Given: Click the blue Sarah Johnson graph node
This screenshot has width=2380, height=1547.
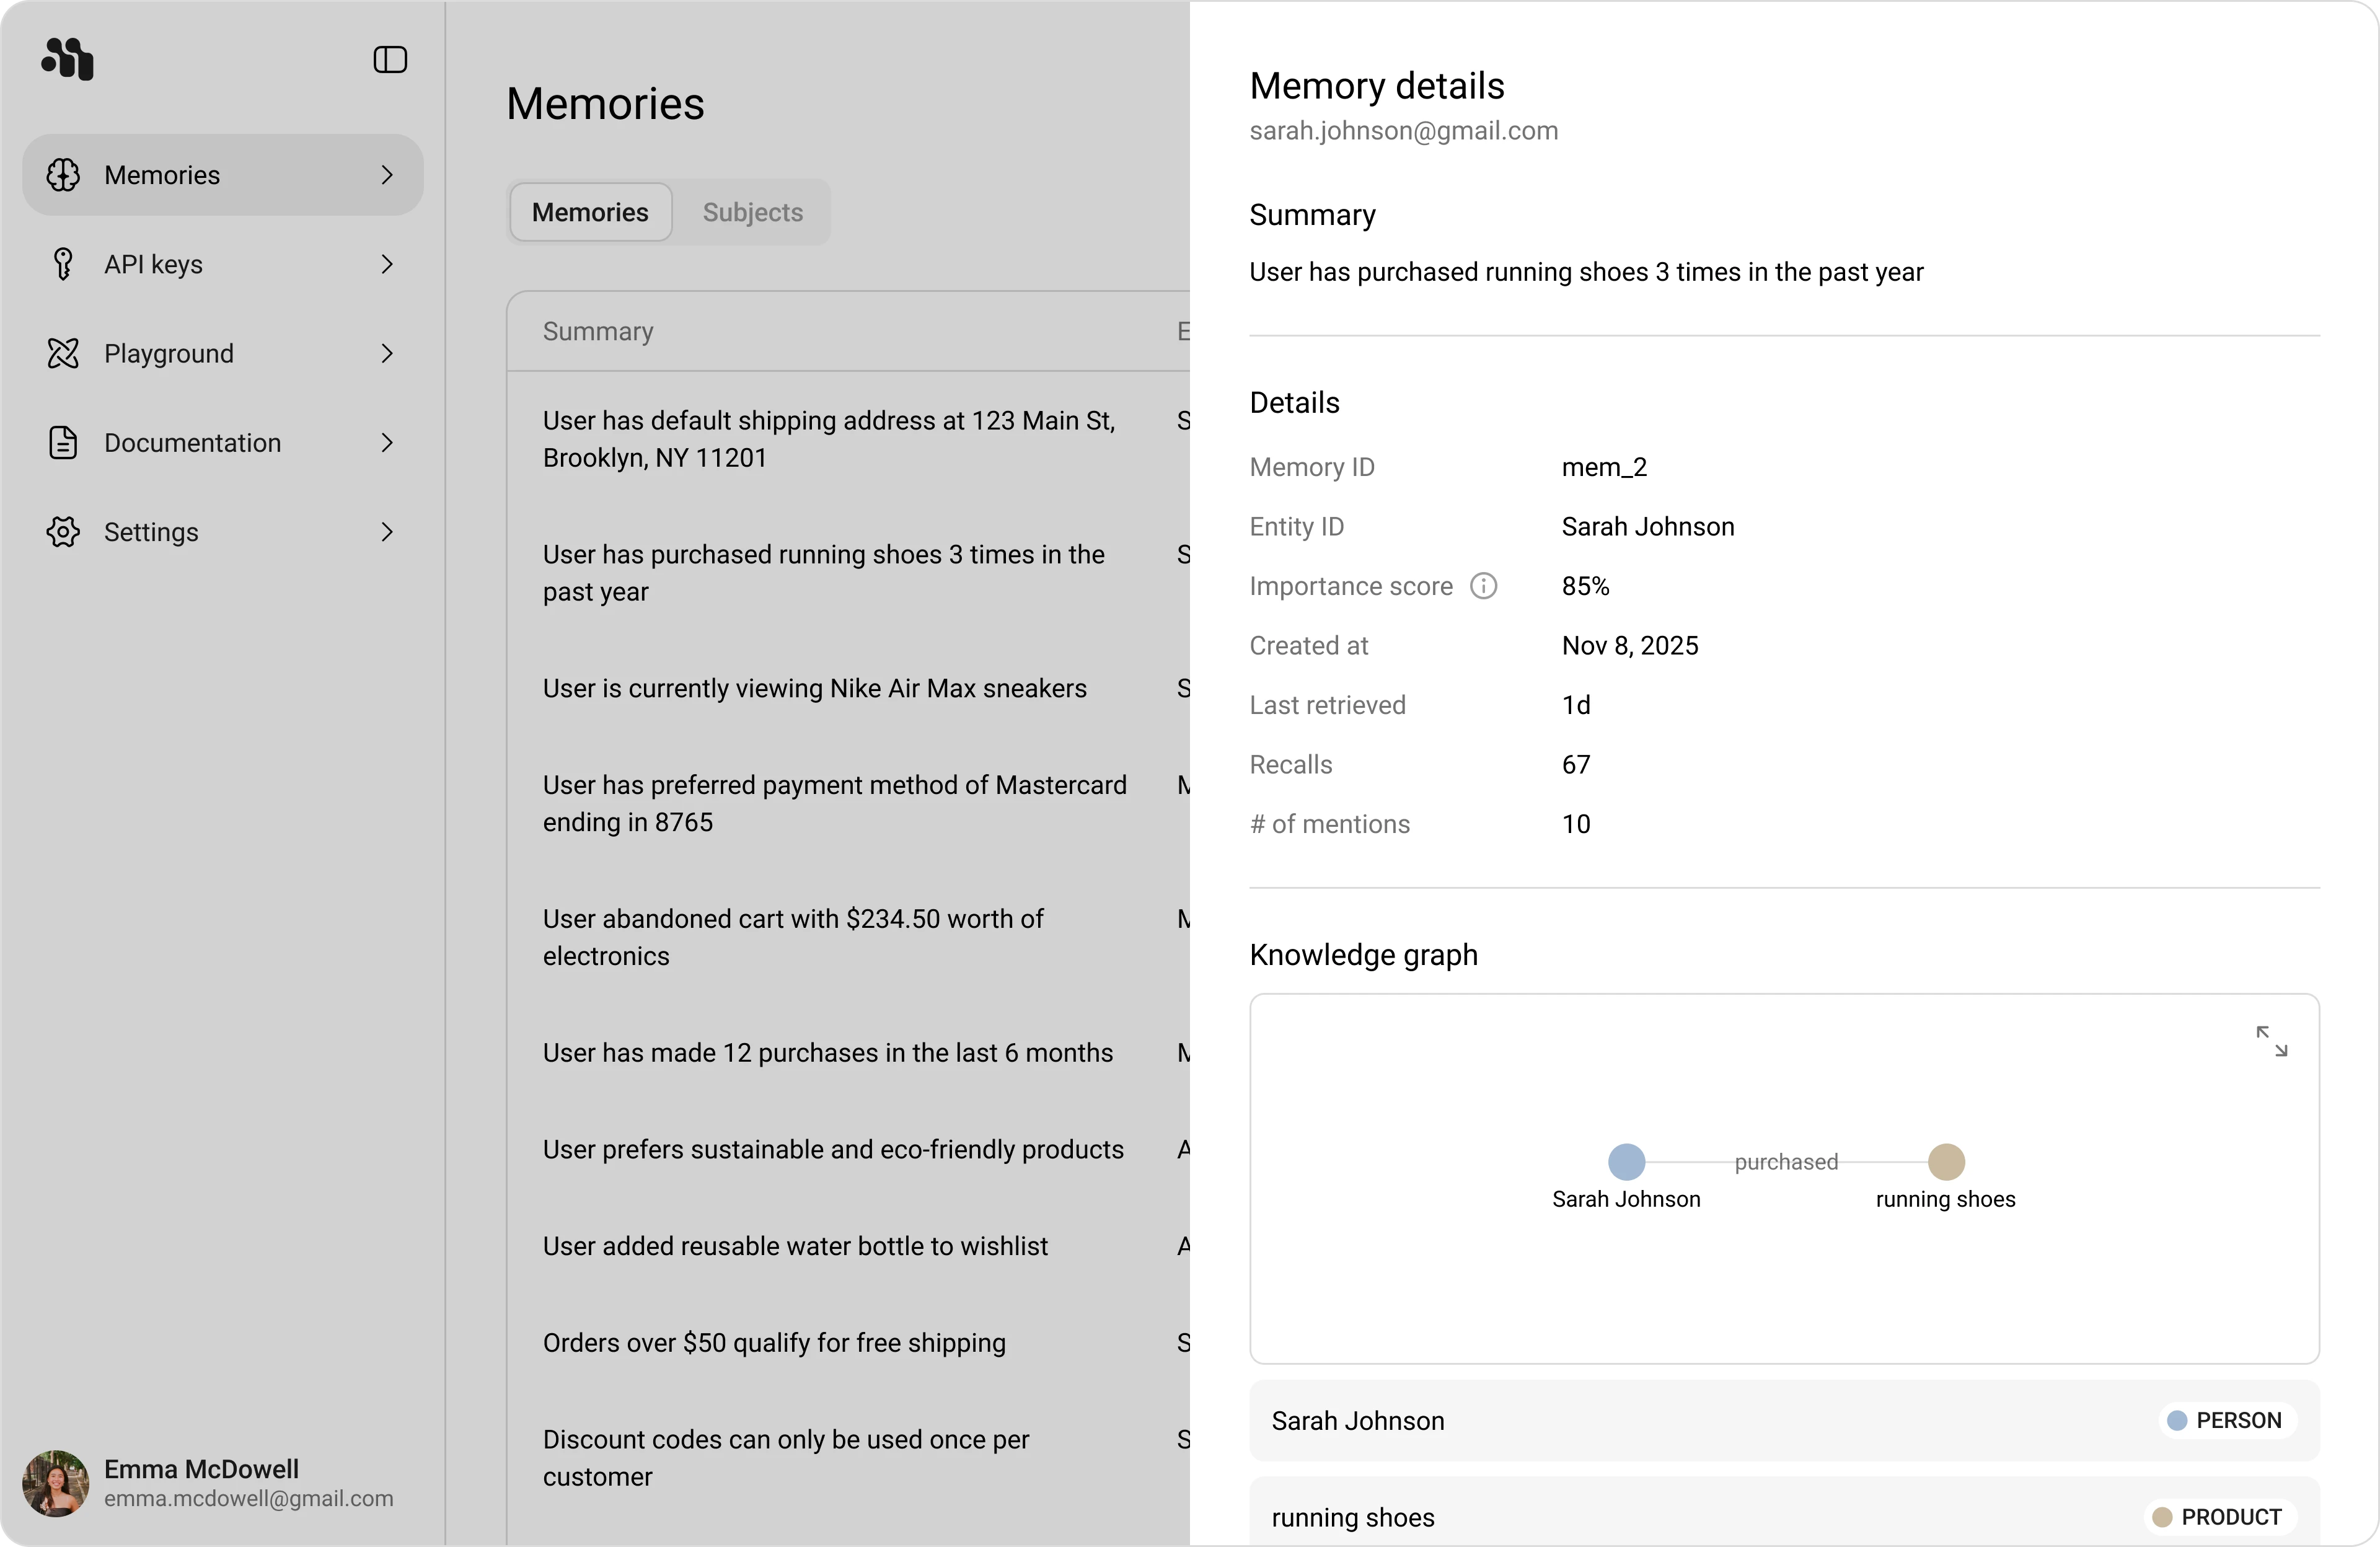Looking at the screenshot, I should point(1626,1162).
